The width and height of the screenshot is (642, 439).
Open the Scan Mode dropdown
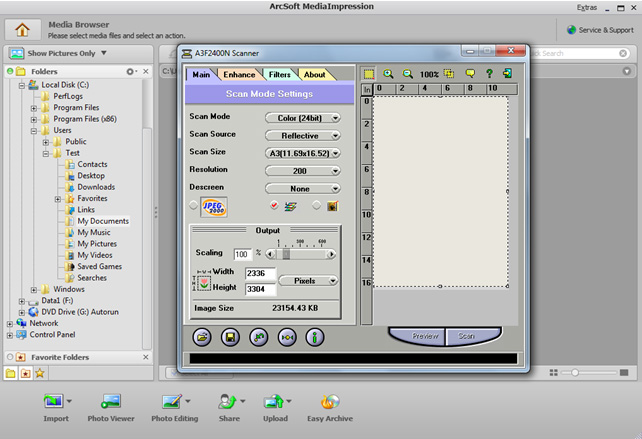pos(303,118)
